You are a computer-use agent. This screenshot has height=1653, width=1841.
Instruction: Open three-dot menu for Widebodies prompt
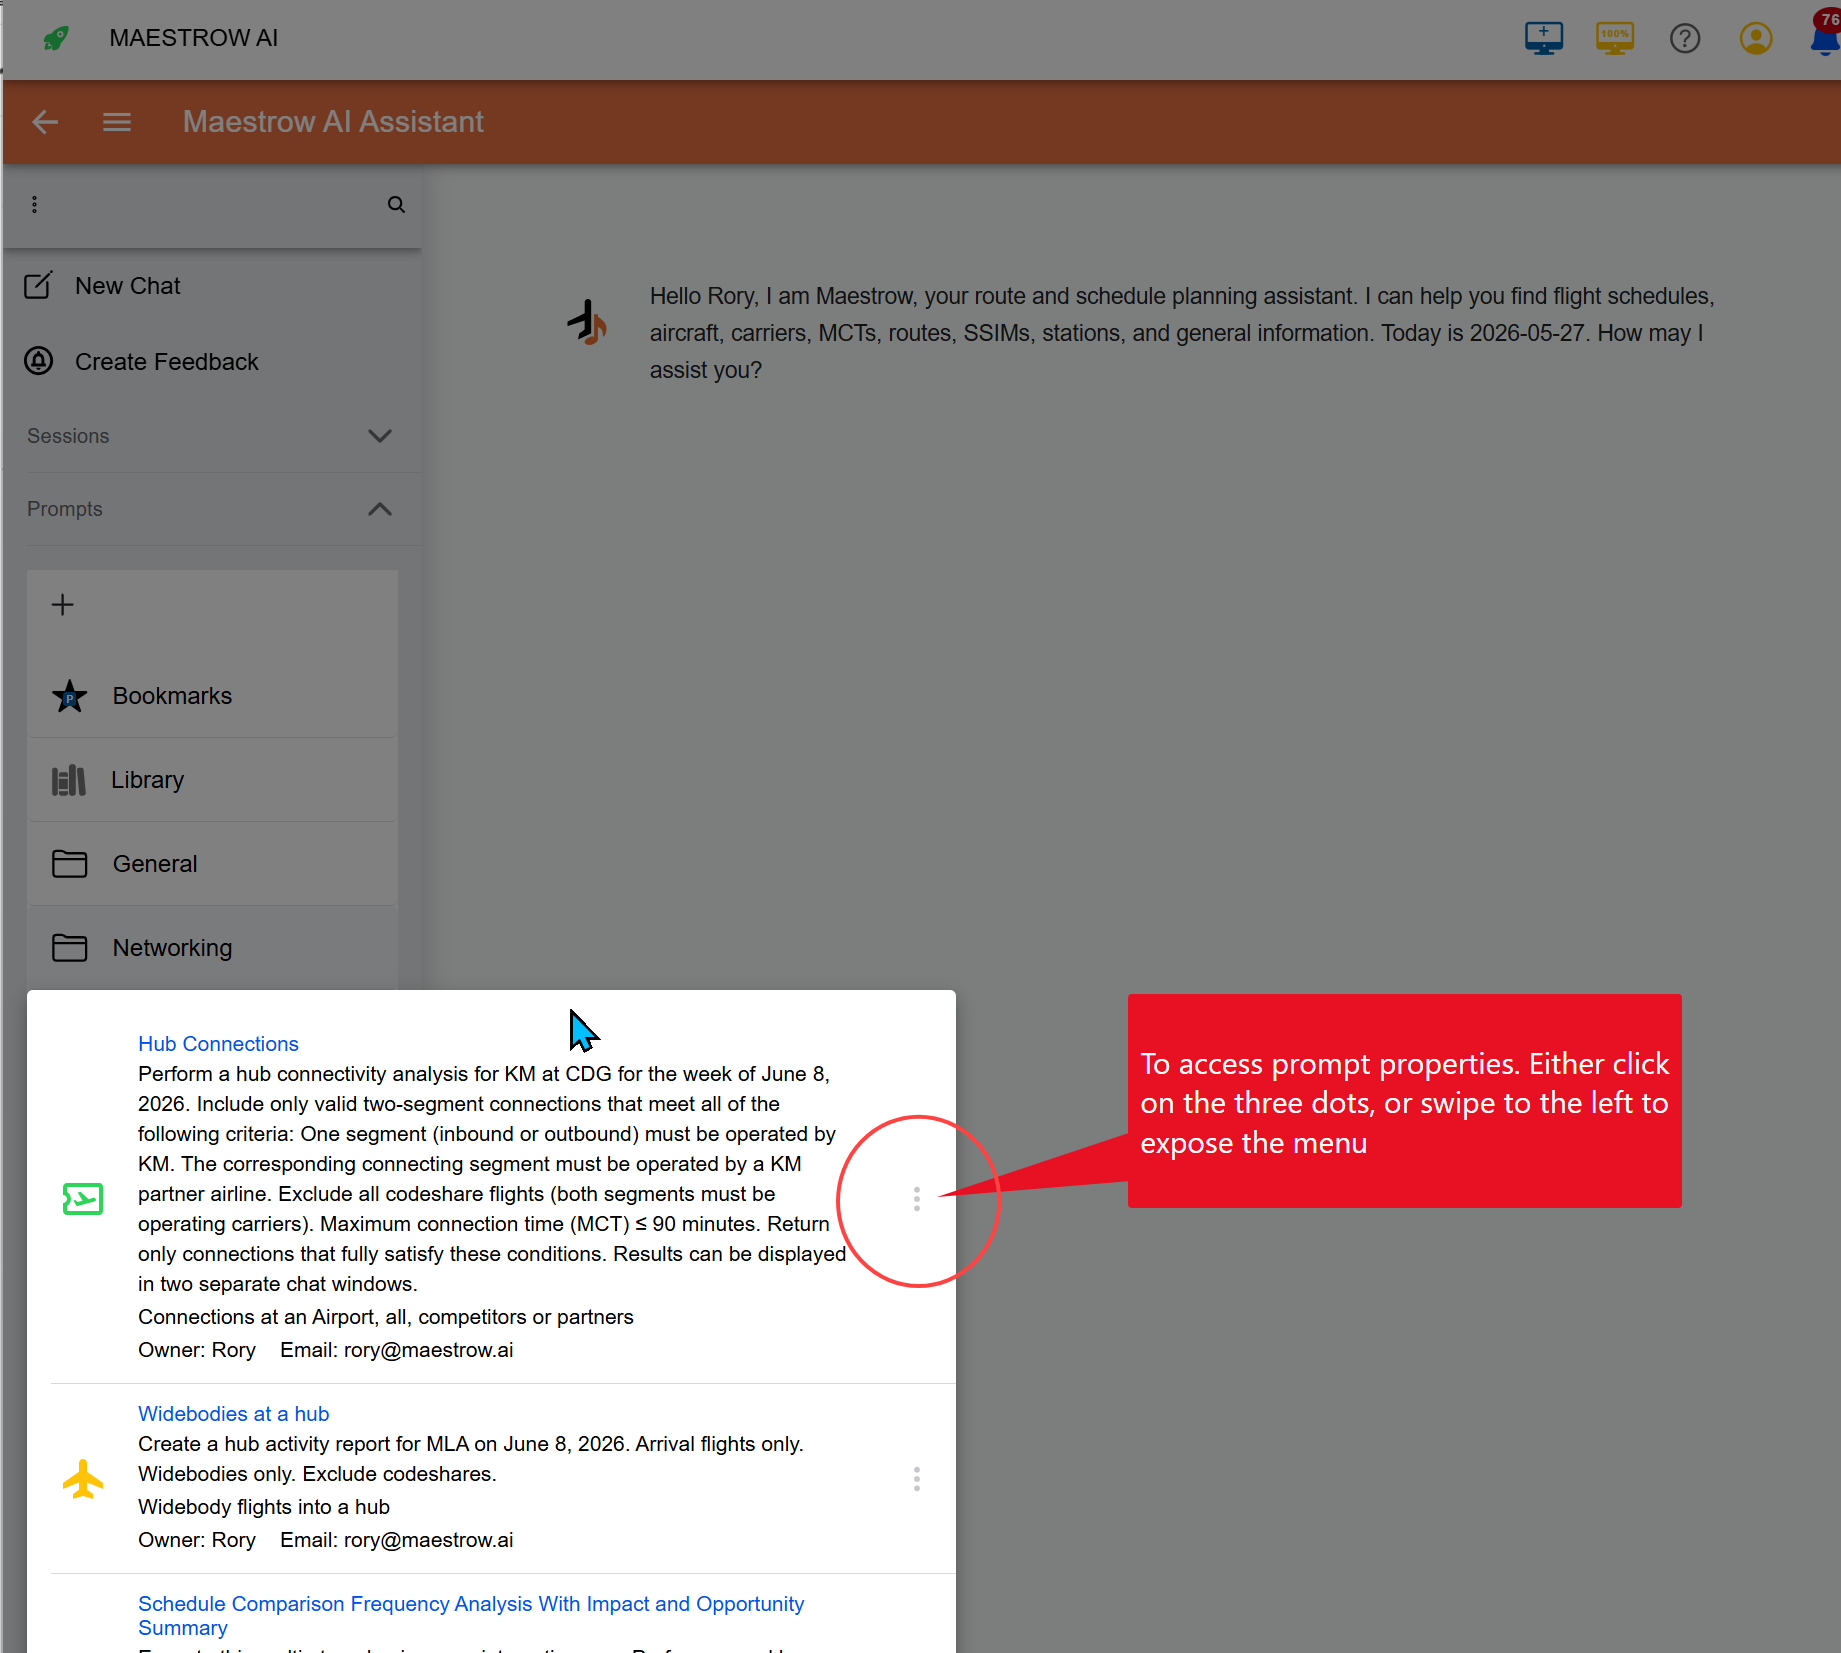click(x=916, y=1479)
